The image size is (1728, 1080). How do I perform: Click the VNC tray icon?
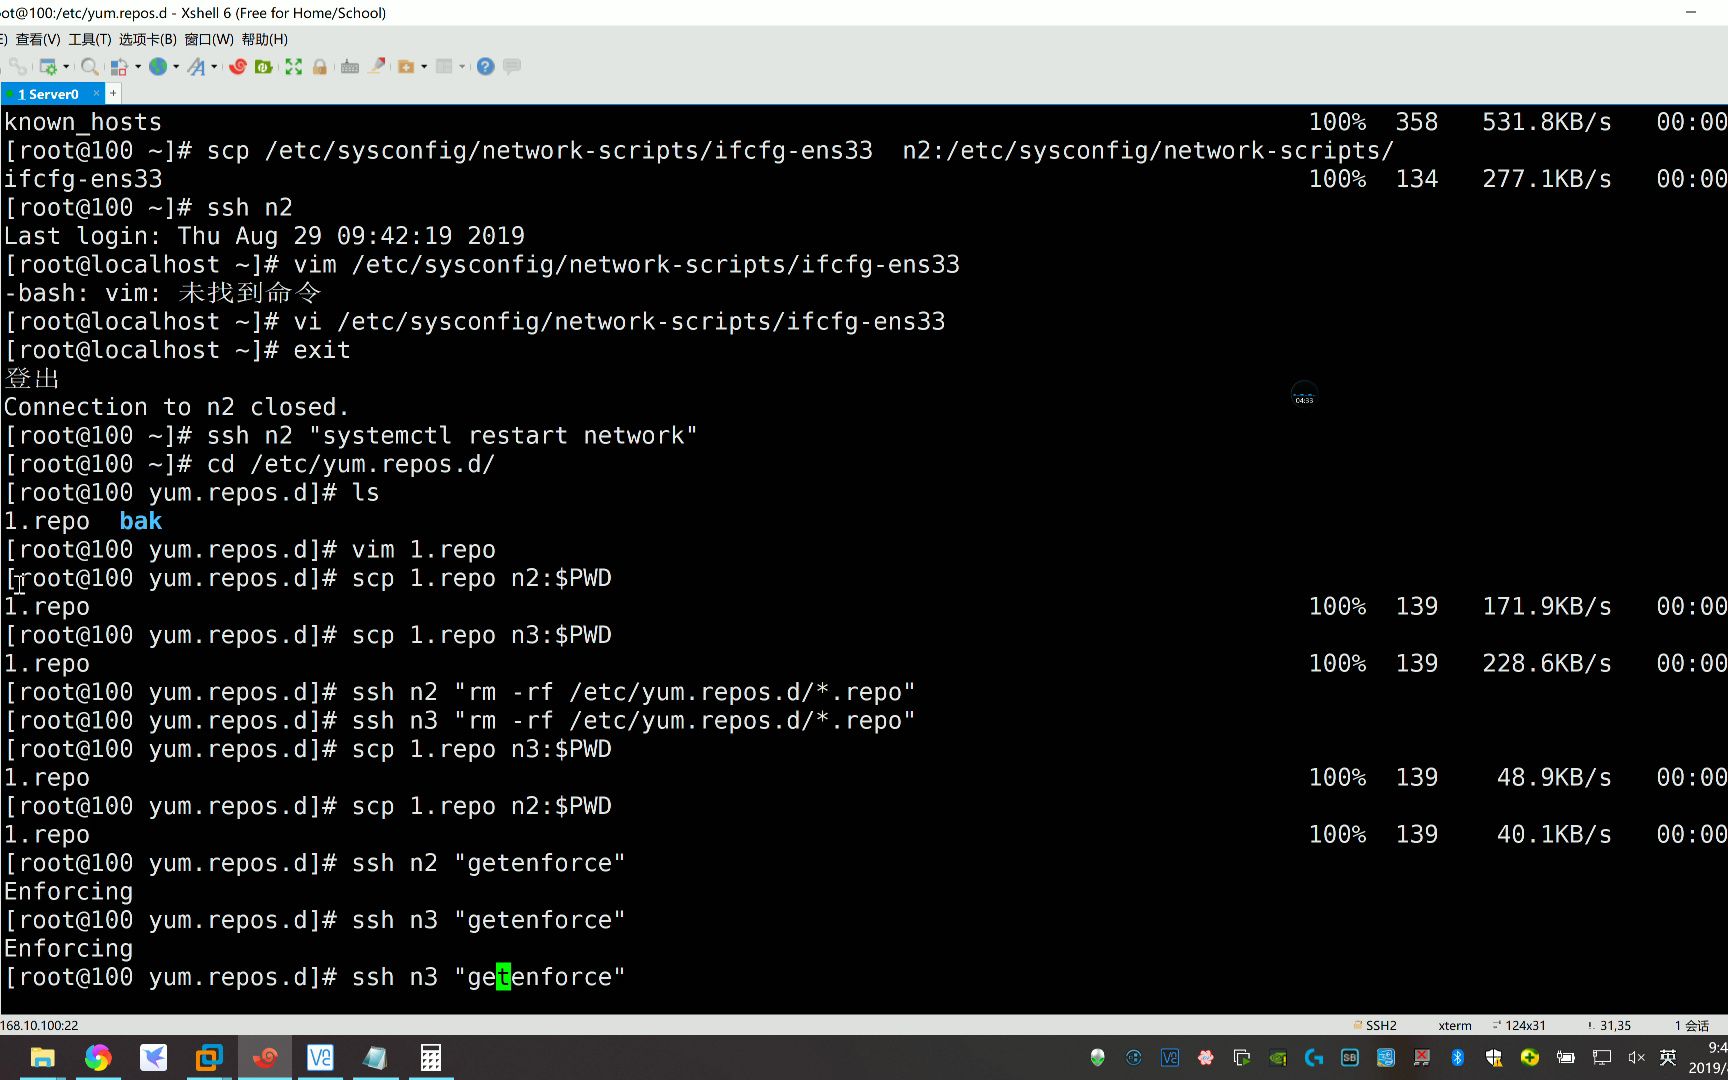1170,1057
